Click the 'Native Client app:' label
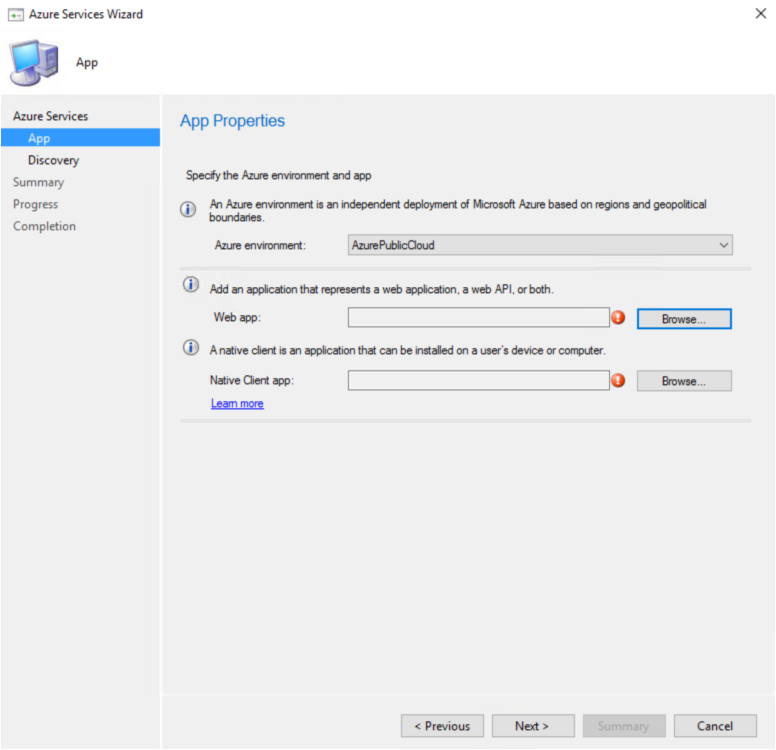The width and height of the screenshot is (776, 750). tap(252, 380)
